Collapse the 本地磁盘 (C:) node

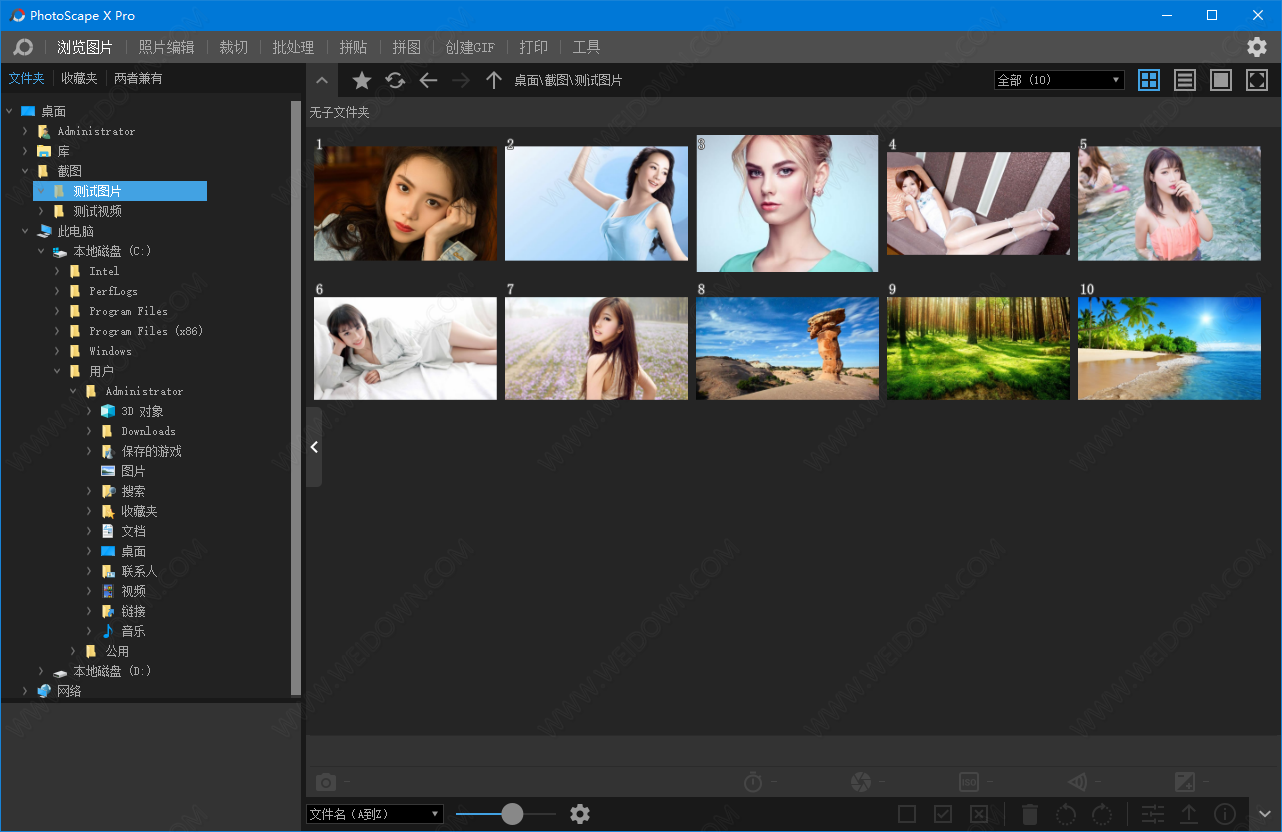(41, 251)
